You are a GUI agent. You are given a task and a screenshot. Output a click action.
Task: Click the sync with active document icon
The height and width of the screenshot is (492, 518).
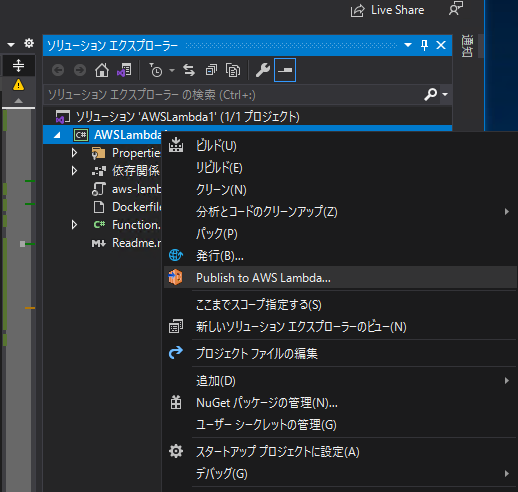click(189, 70)
